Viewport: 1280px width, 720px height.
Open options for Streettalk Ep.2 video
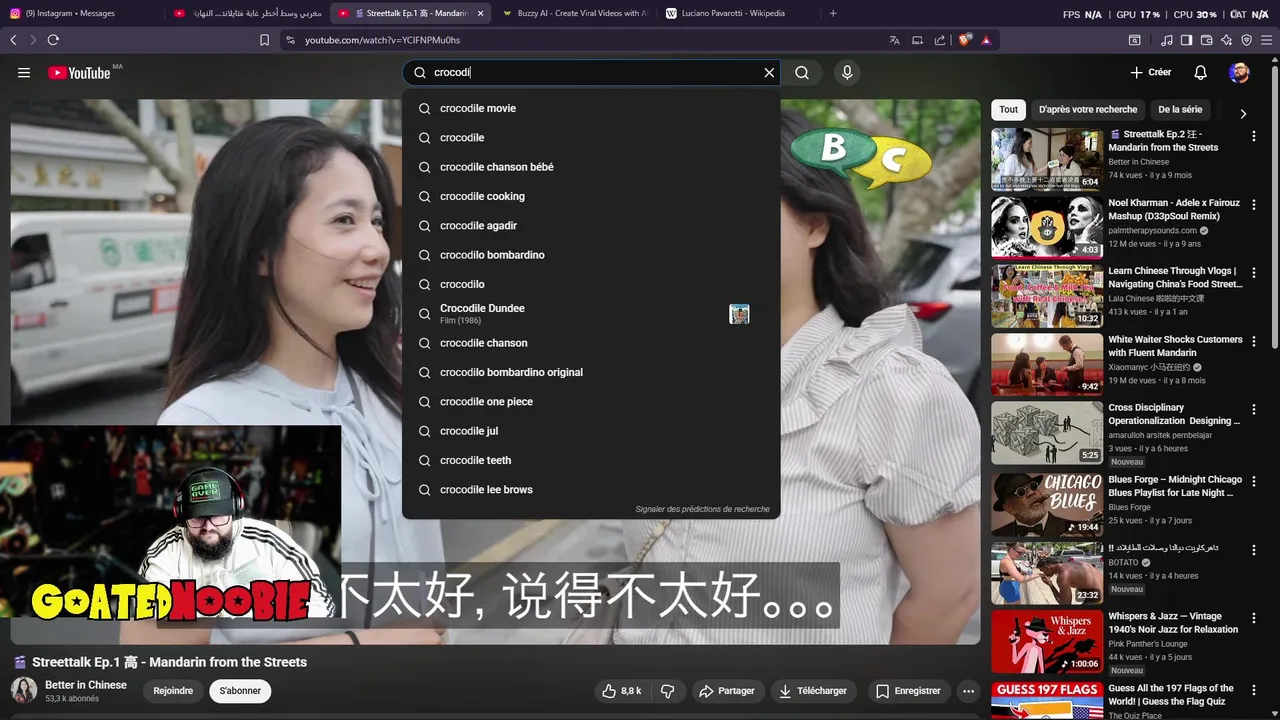point(1254,136)
